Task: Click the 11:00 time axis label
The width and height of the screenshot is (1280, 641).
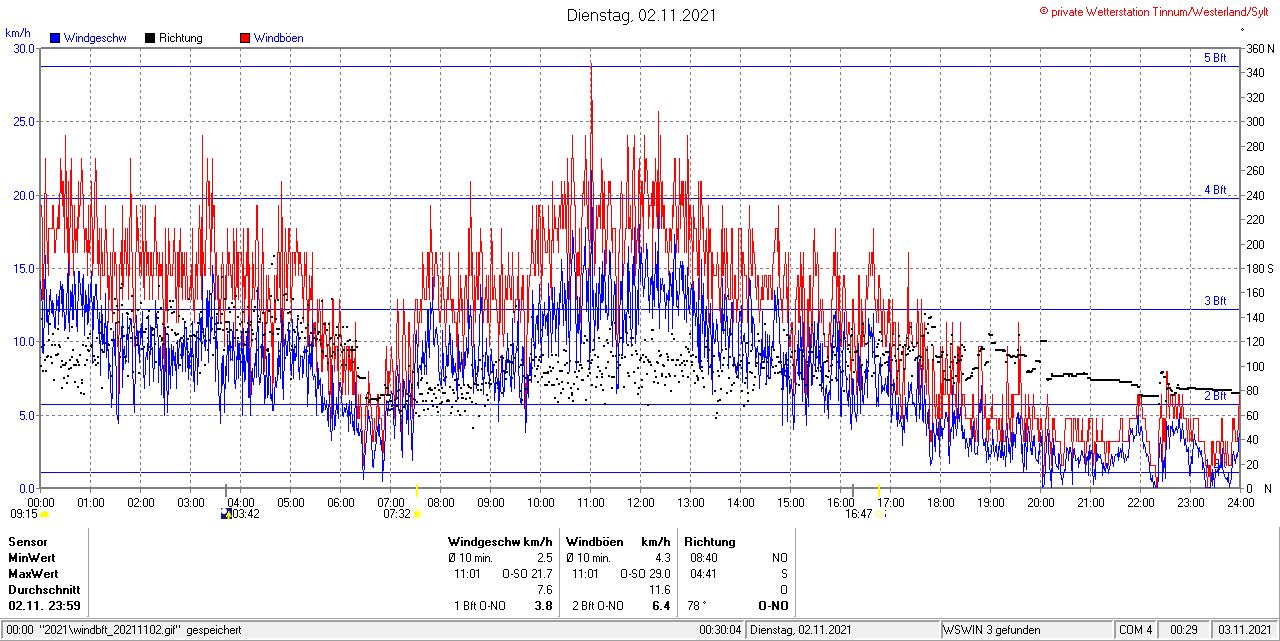Action: pos(591,502)
